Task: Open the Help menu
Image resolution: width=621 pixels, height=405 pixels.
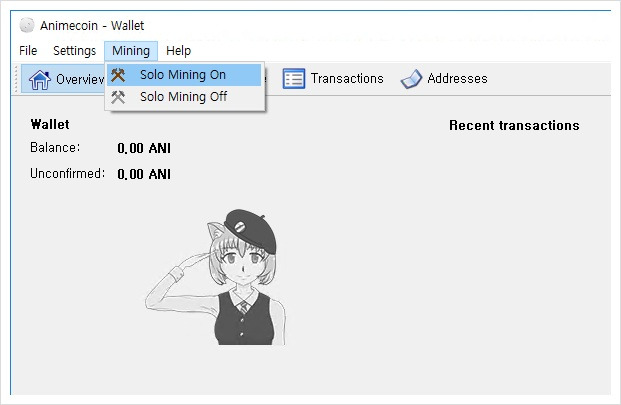Action: point(179,51)
